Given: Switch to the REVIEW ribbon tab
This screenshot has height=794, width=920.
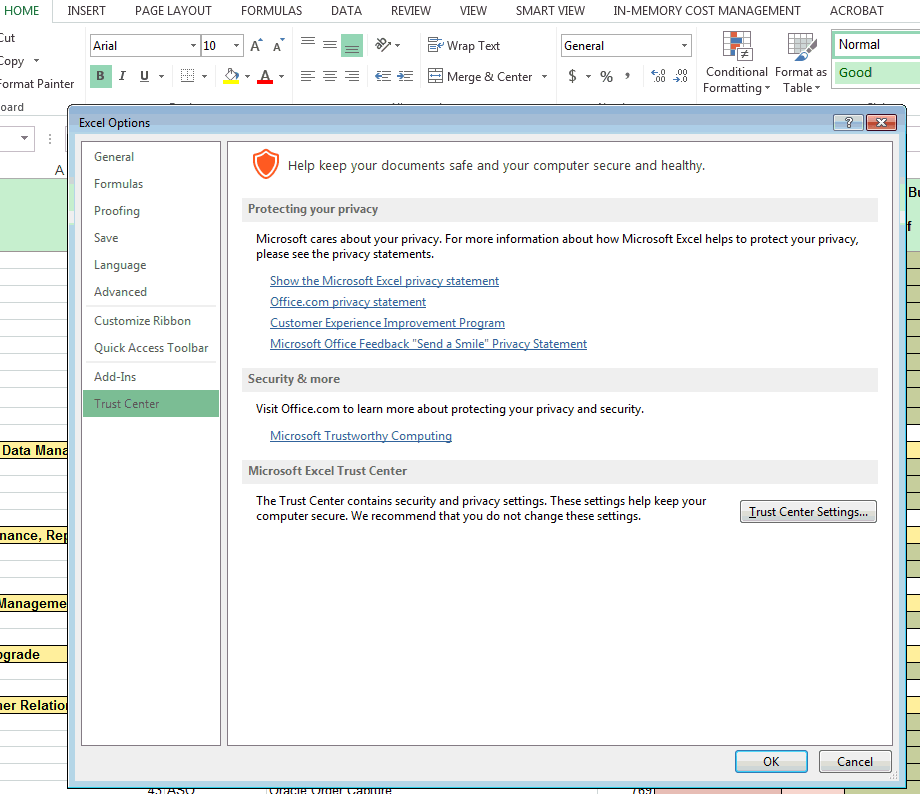Looking at the screenshot, I should click(x=411, y=11).
